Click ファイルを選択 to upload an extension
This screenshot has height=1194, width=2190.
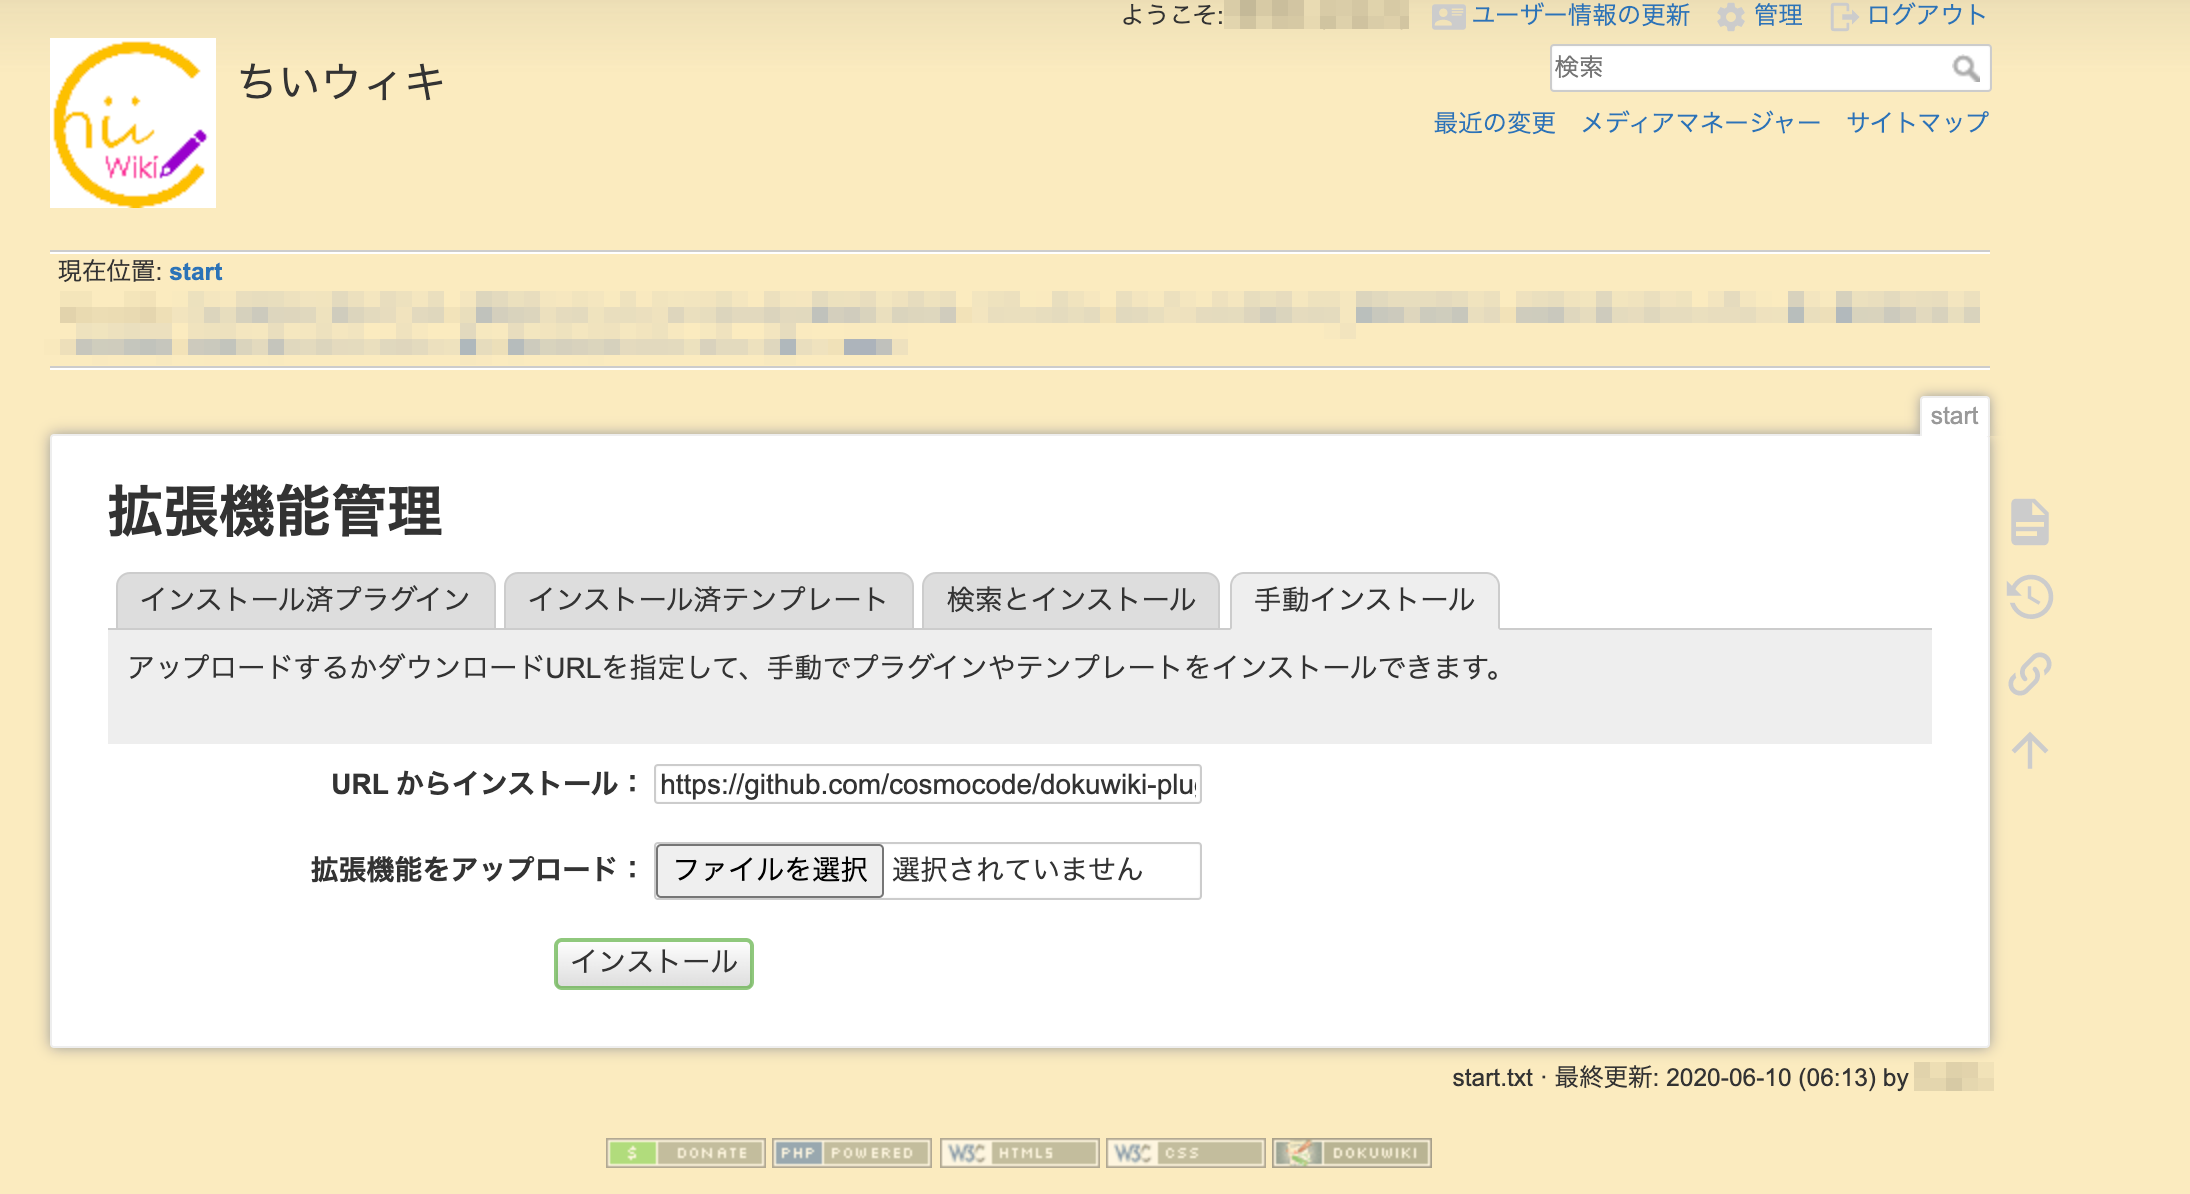(x=768, y=870)
